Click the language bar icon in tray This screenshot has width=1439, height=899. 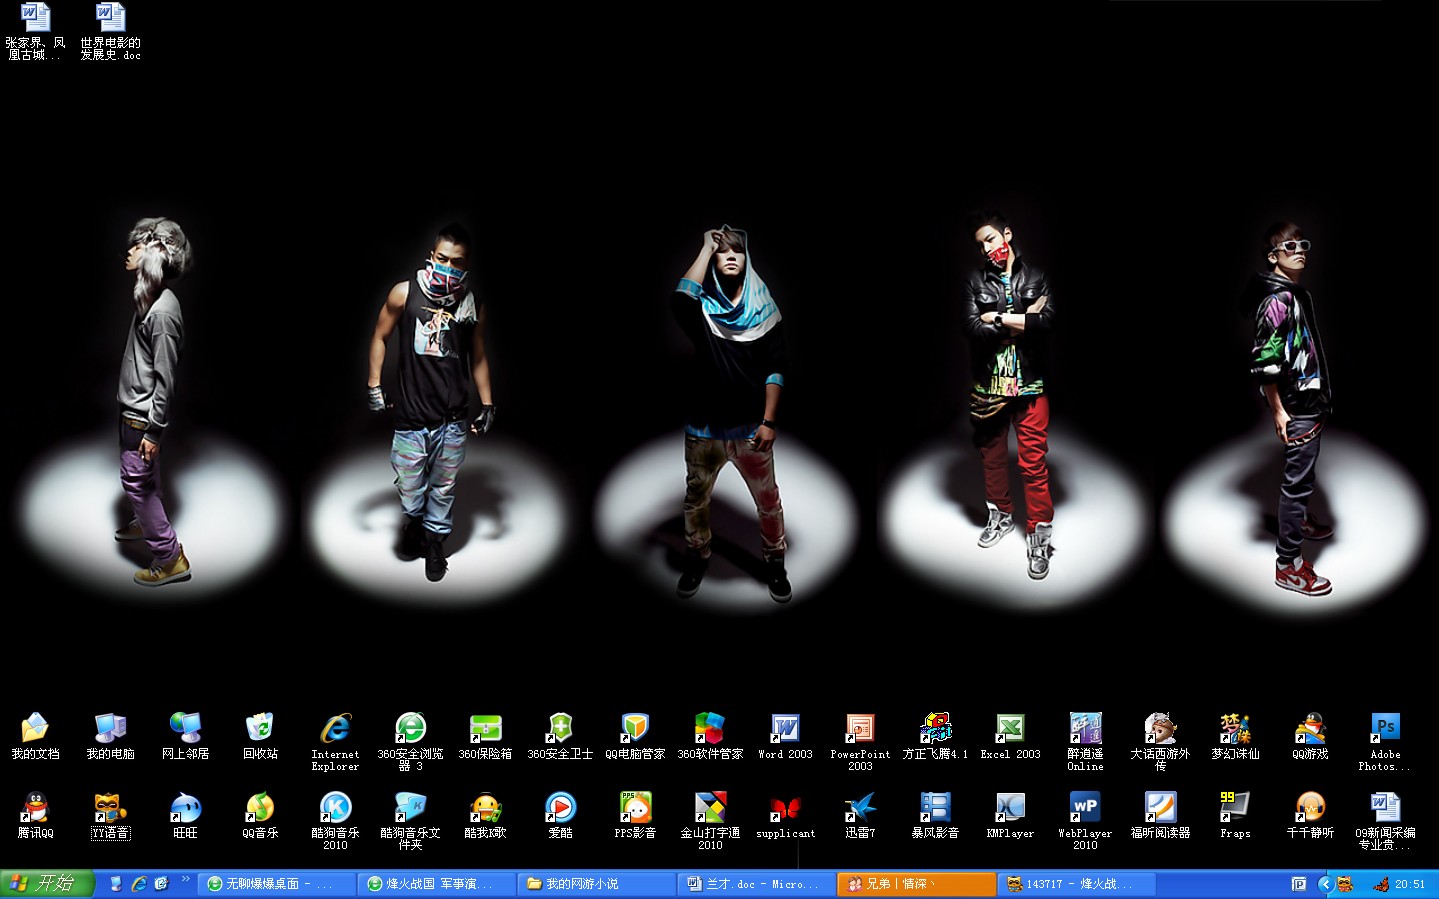click(1299, 884)
